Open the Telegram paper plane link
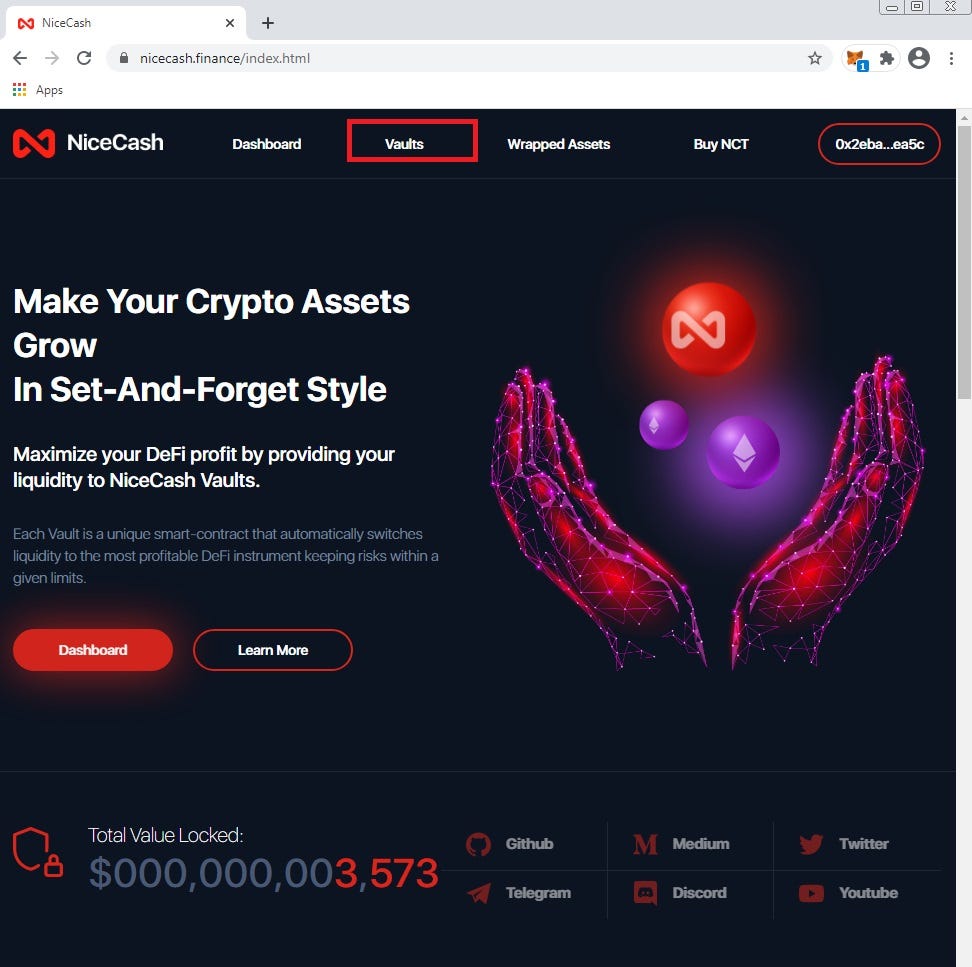Screen dimensions: 972x967 [x=518, y=893]
